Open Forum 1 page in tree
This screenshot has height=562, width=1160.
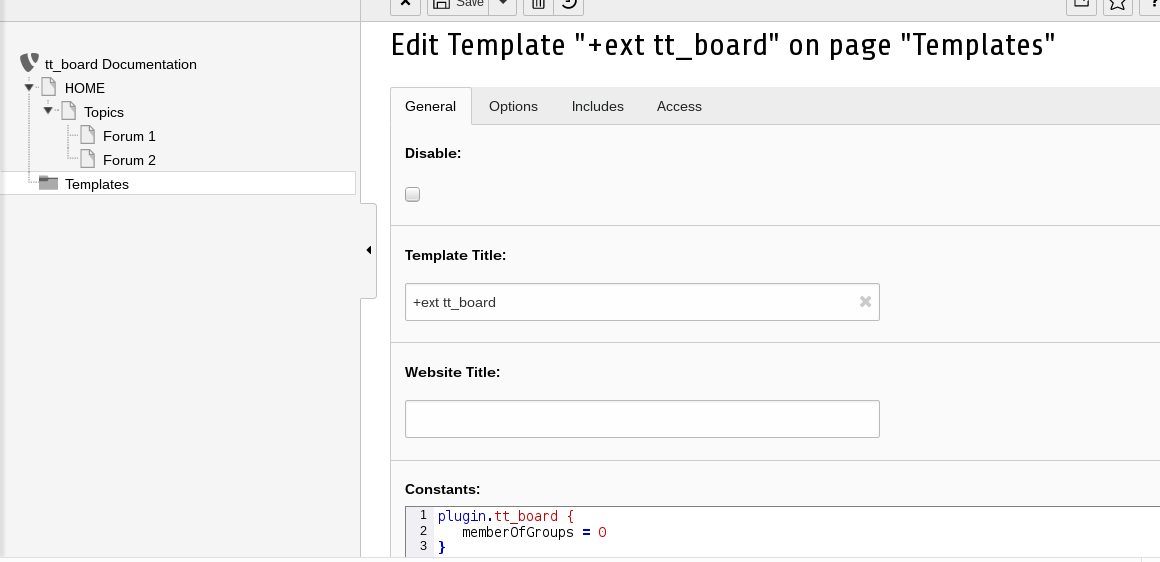(129, 136)
